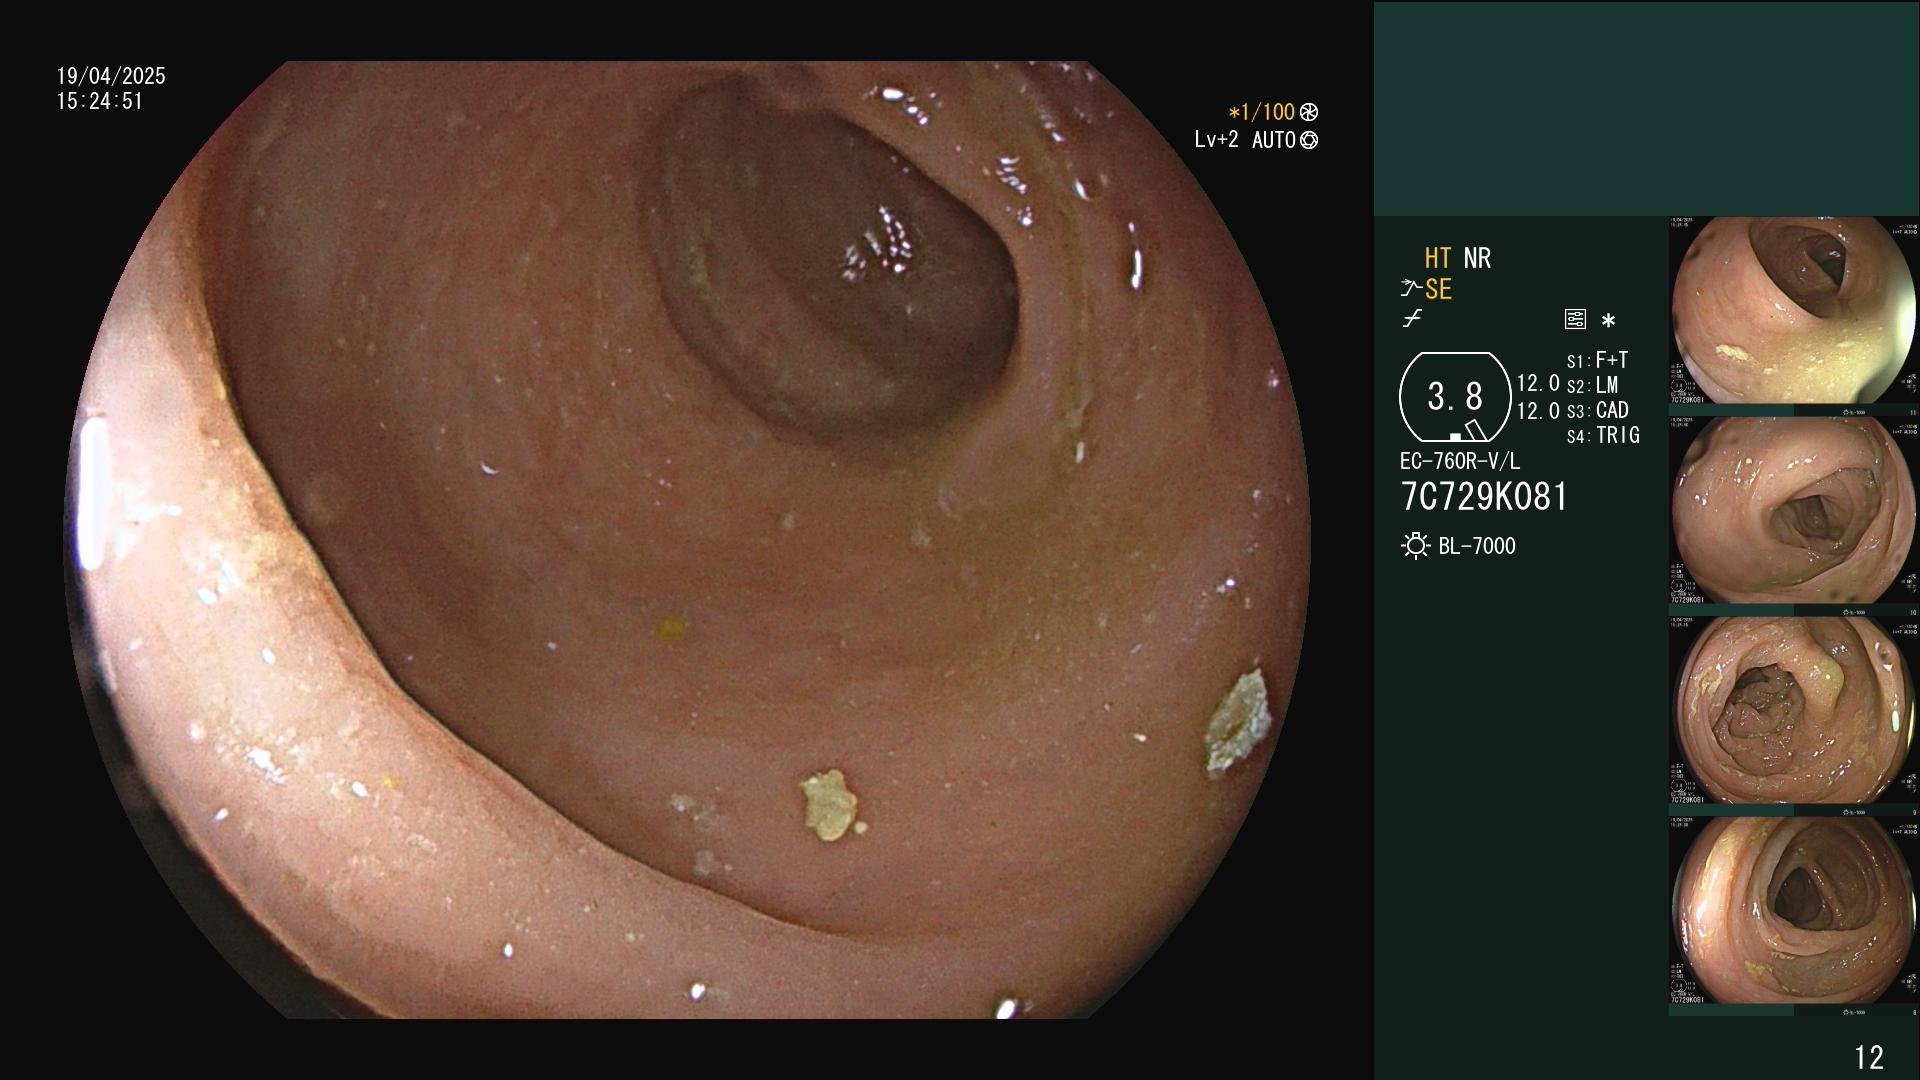Click the 'S1: F+T' switch assignment
Viewport: 1920px width, 1080px height.
click(1598, 360)
